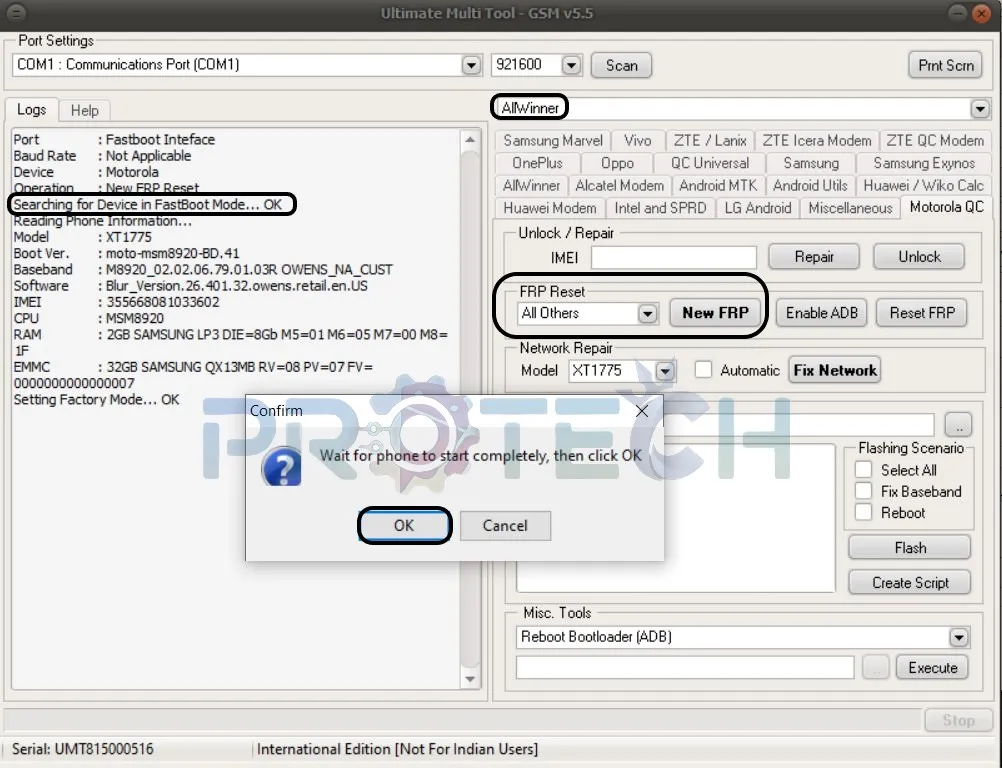The image size is (1002, 768).
Task: Click the Scan ports button
Action: (x=621, y=65)
